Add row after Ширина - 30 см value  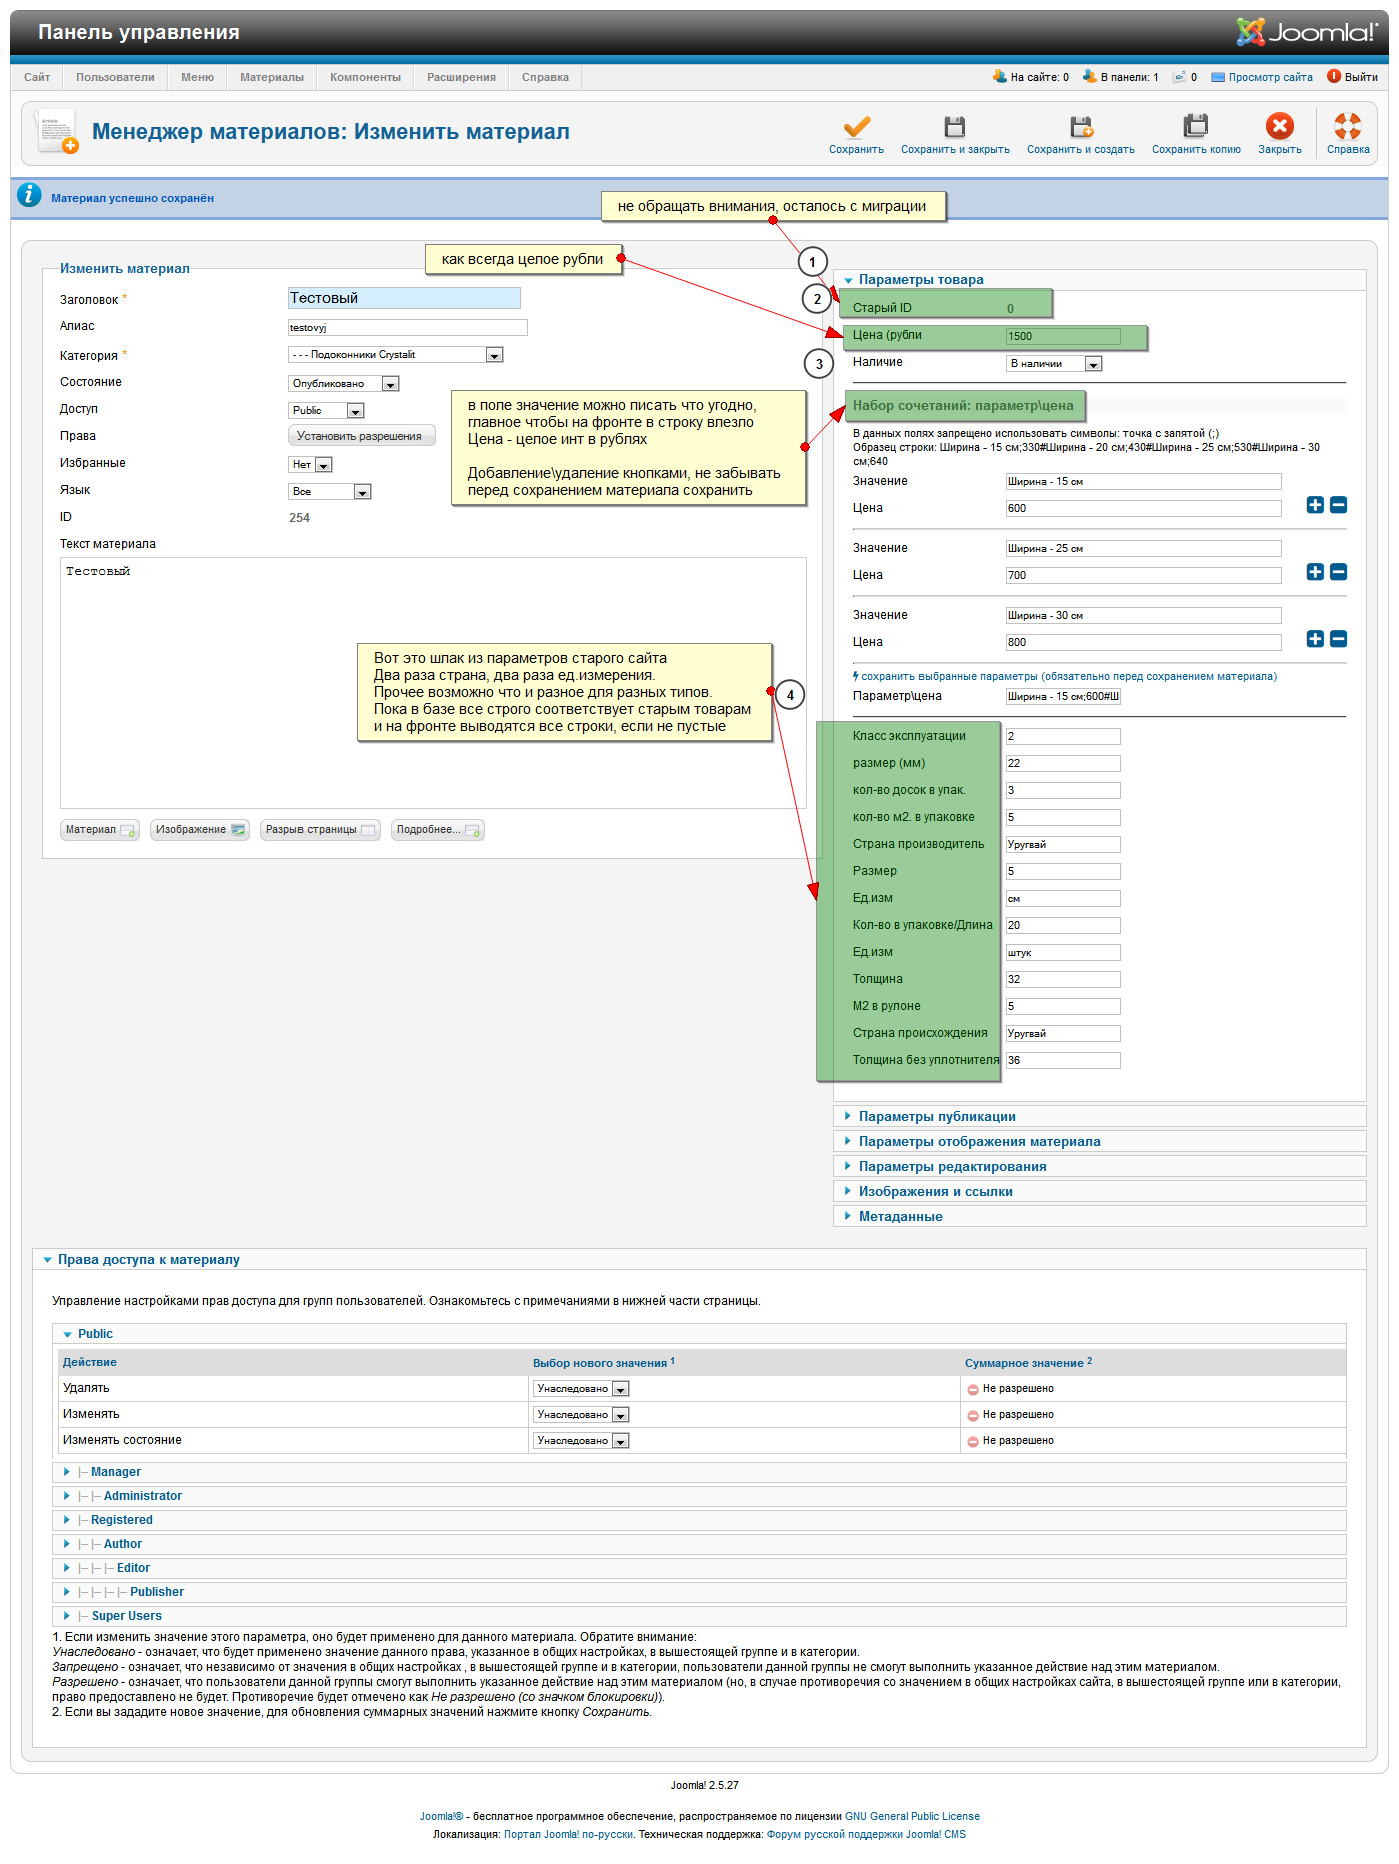1315,639
